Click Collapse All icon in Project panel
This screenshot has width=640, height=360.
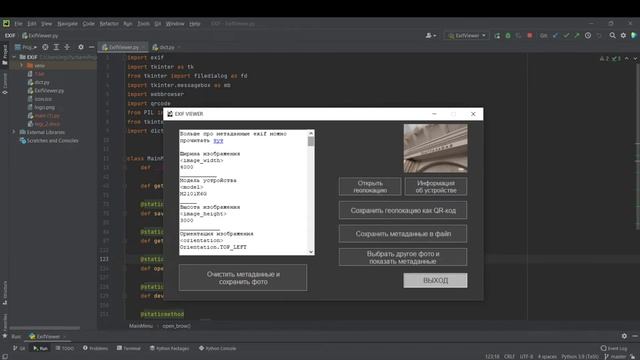coord(67,47)
